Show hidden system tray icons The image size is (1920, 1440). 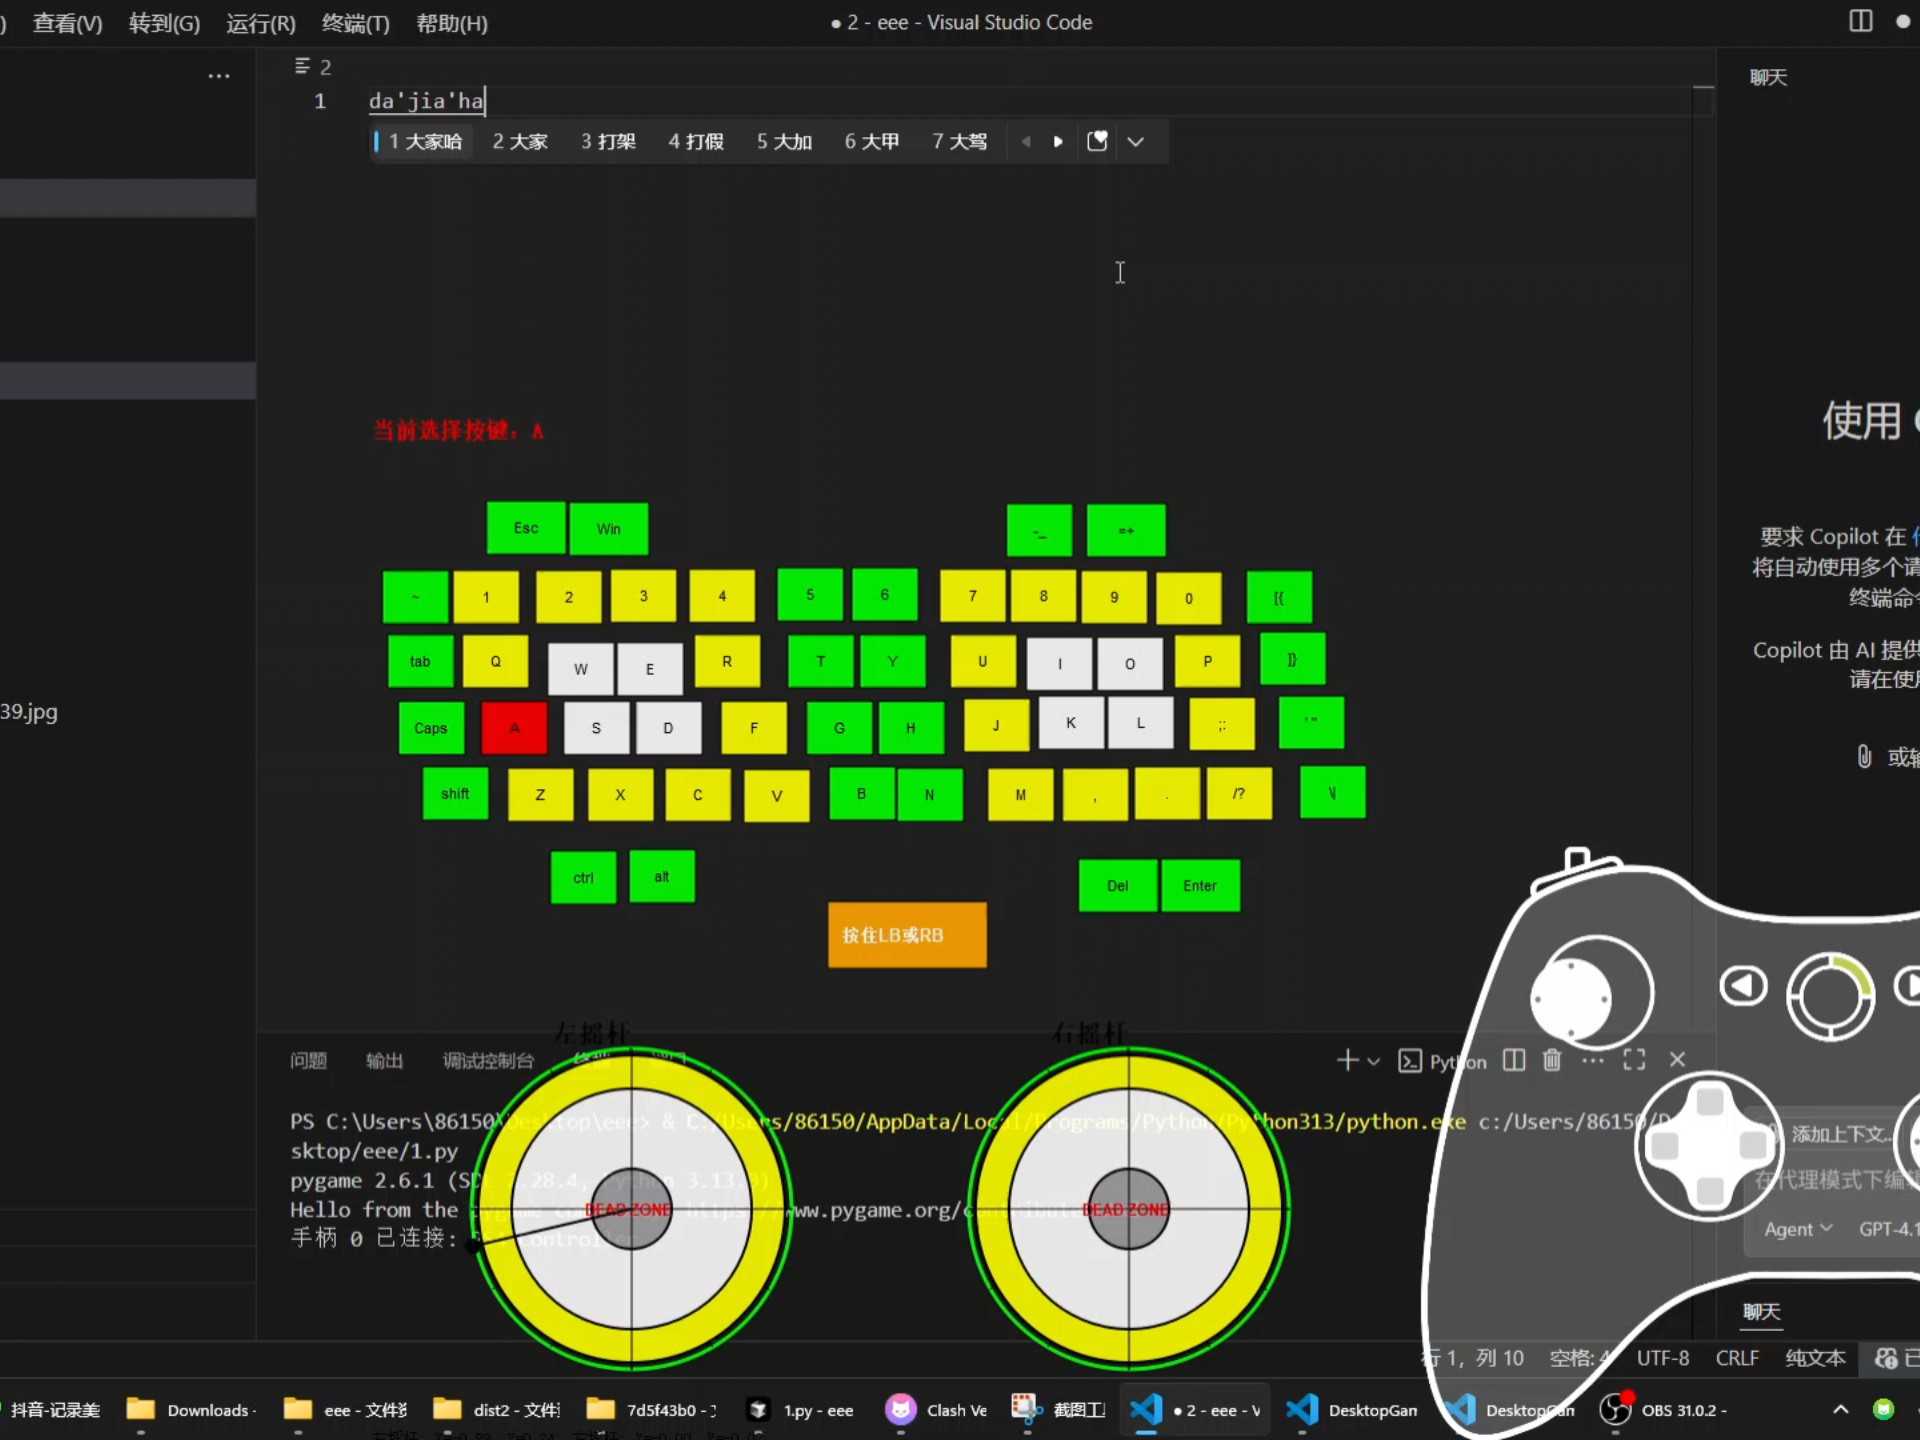[1840, 1410]
